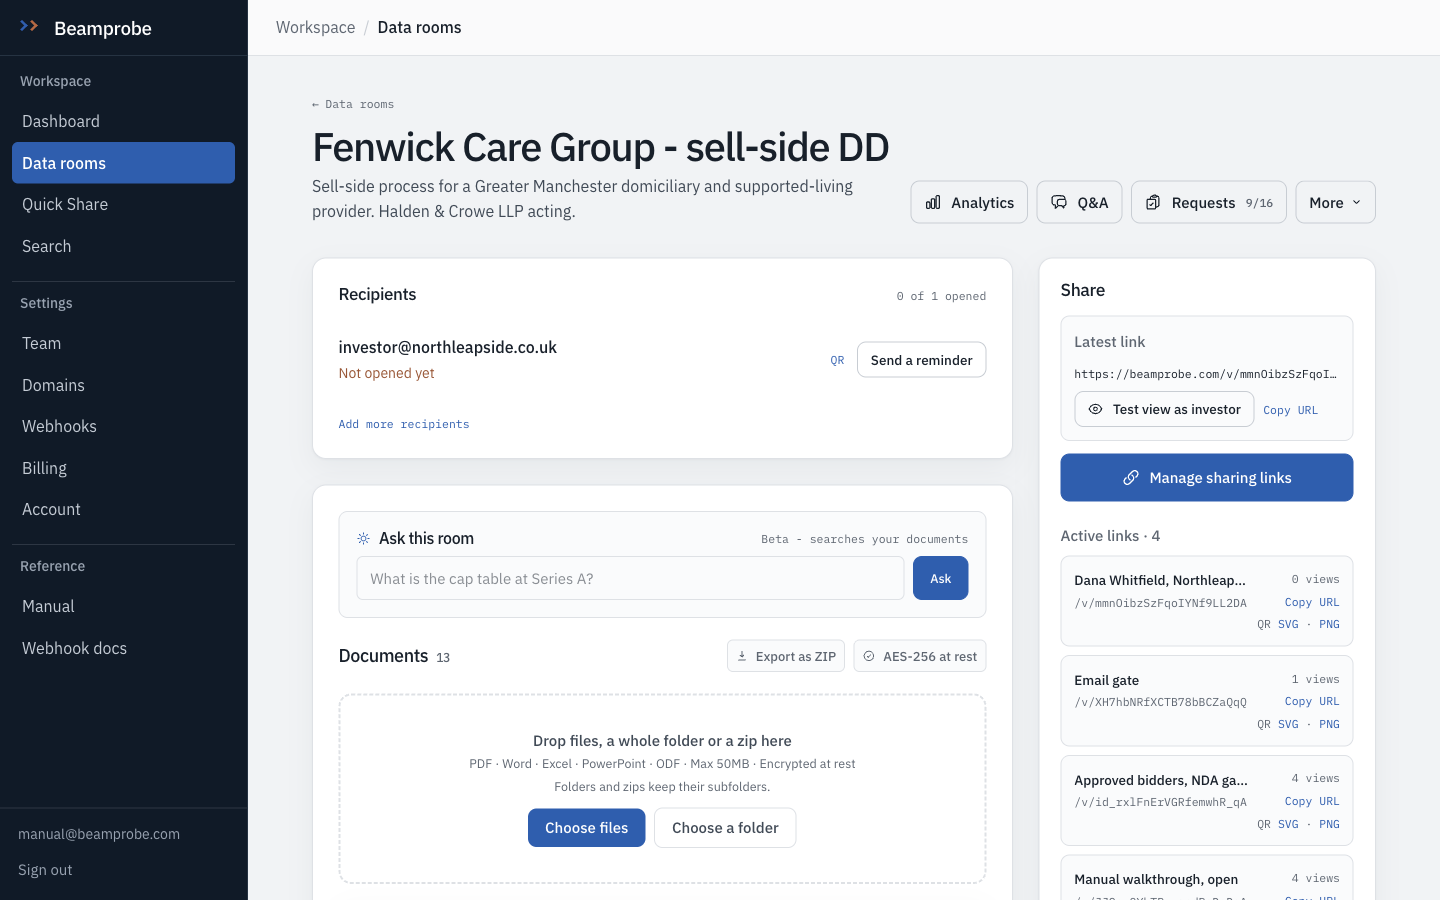Click Choose files button

point(586,828)
